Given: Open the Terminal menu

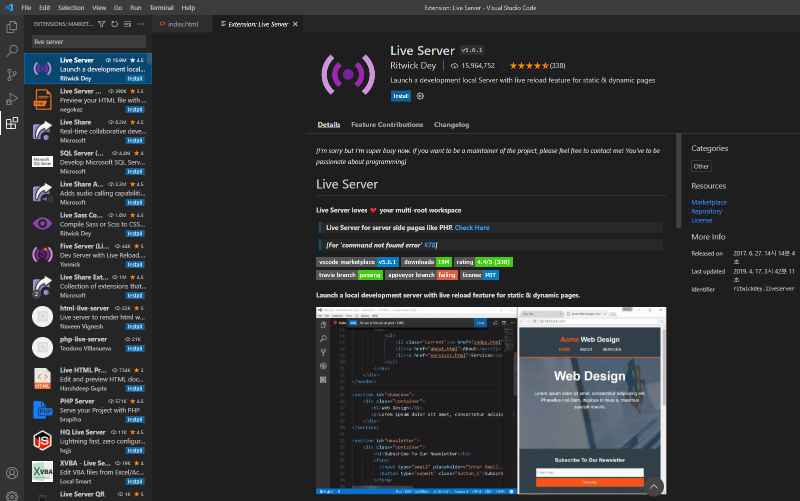Looking at the screenshot, I should 161,8.
